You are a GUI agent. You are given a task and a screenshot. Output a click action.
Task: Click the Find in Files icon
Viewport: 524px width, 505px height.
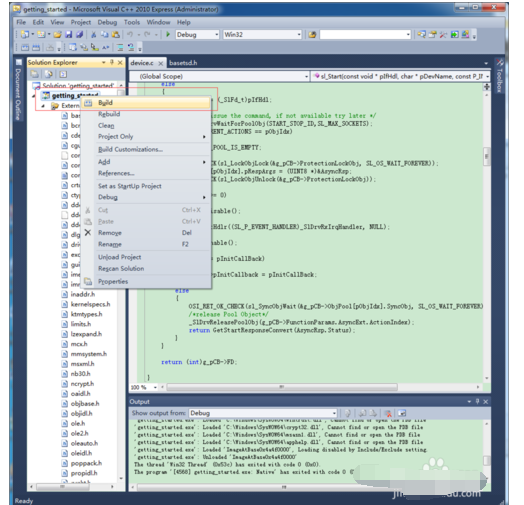click(x=312, y=34)
